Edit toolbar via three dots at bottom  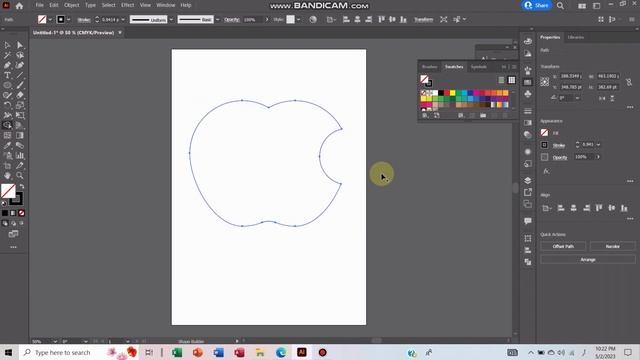pos(13,247)
